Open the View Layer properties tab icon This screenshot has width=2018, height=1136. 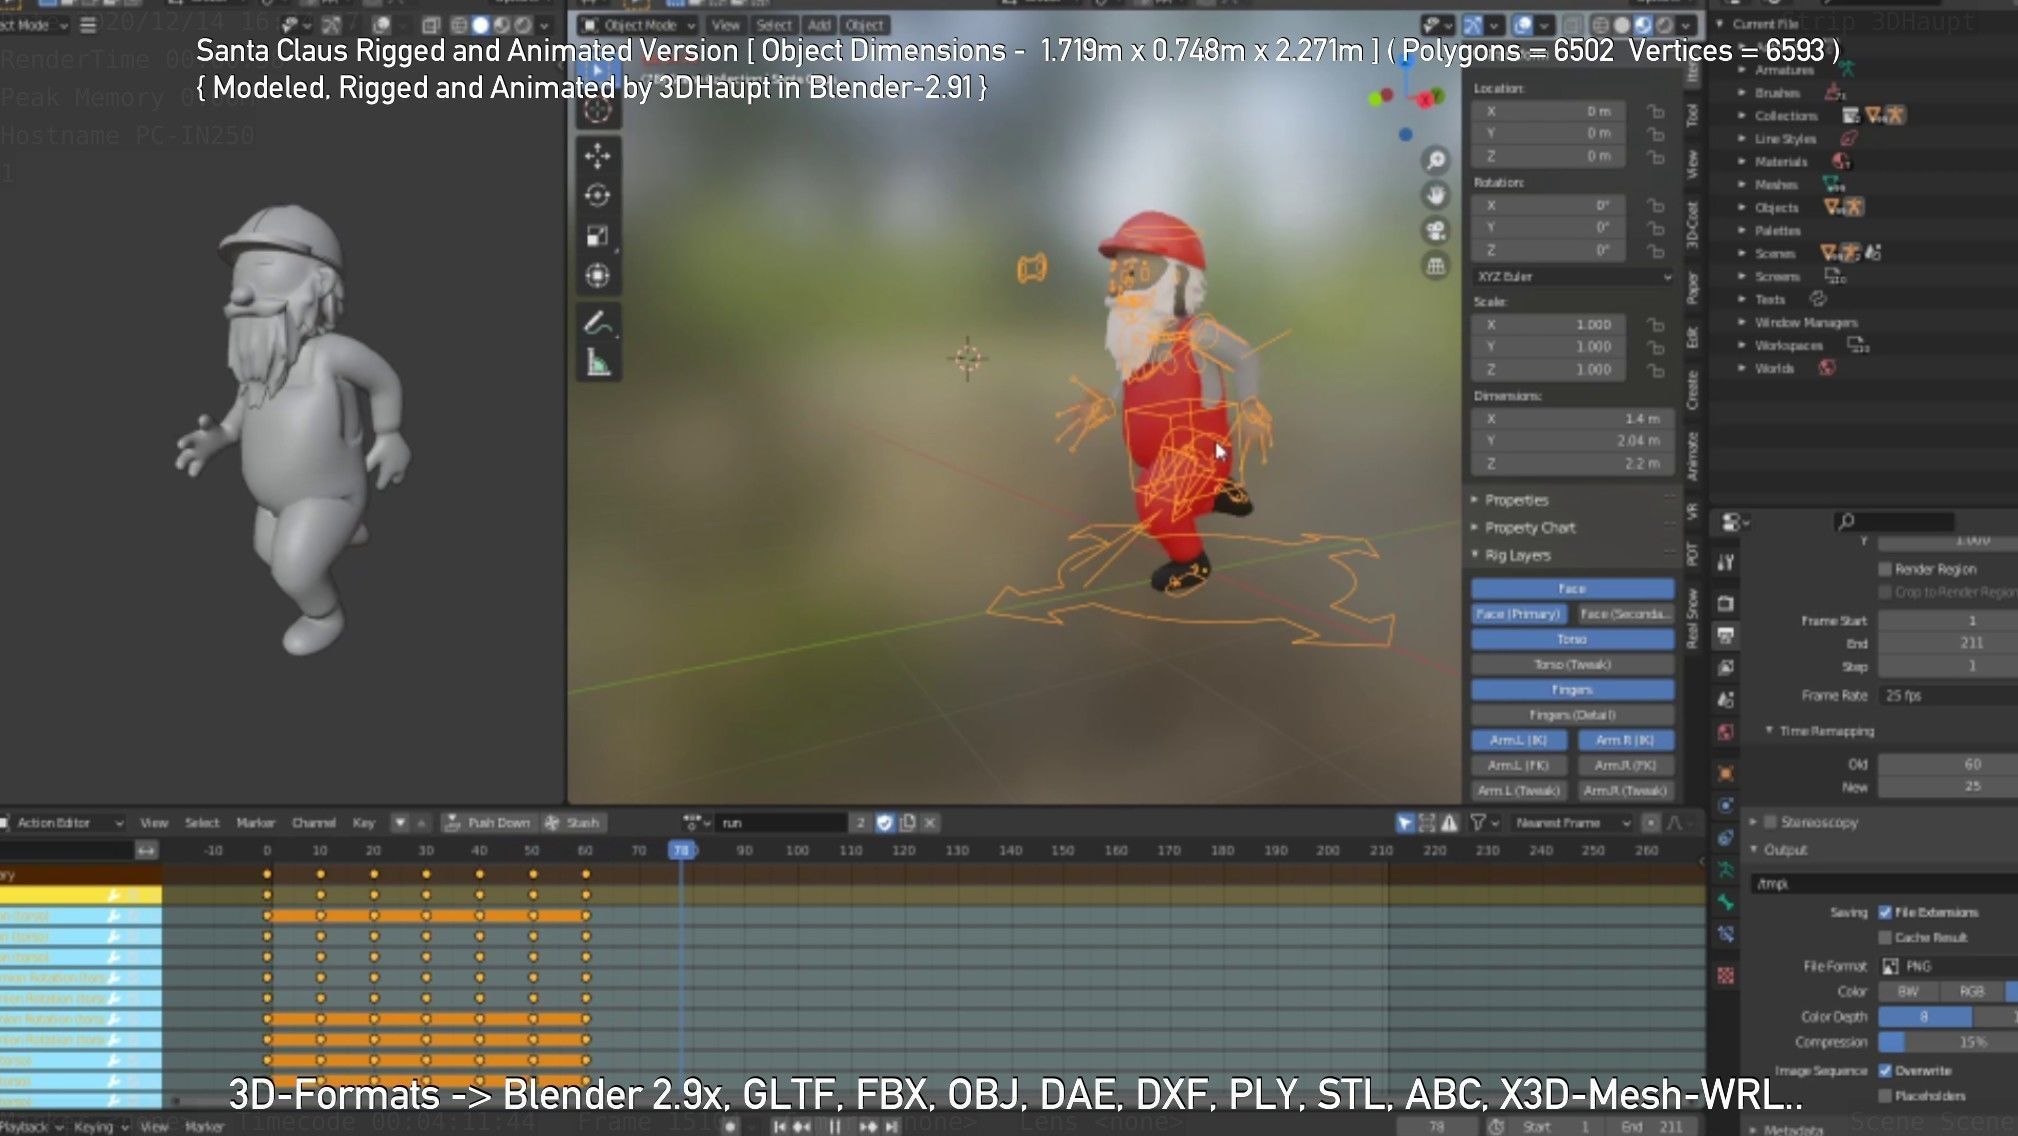point(1726,667)
